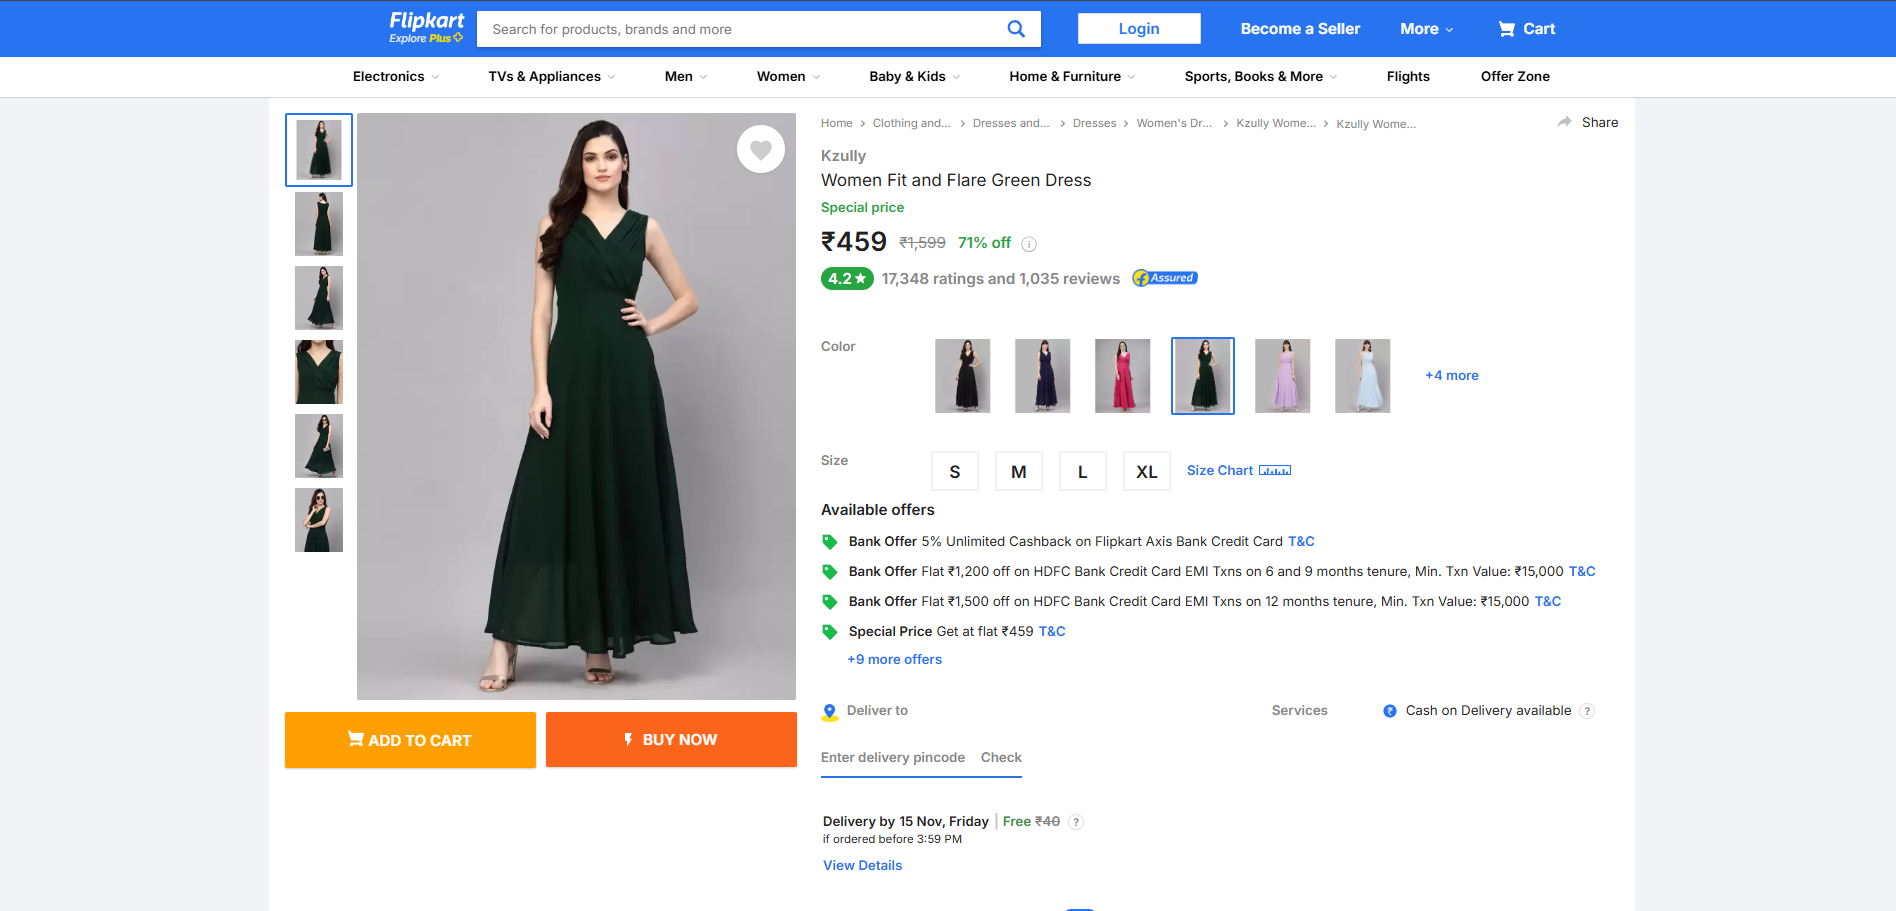Select the light blue dress swatch
Viewport: 1896px width, 911px height.
coord(1362,375)
